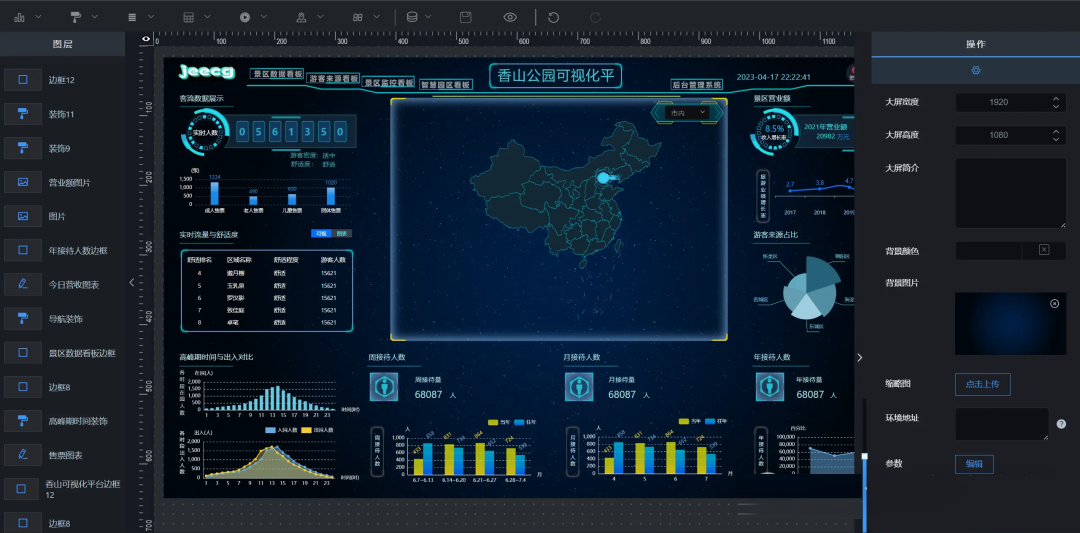Open the play media components menu
This screenshot has width=1080, height=533.
[252, 17]
